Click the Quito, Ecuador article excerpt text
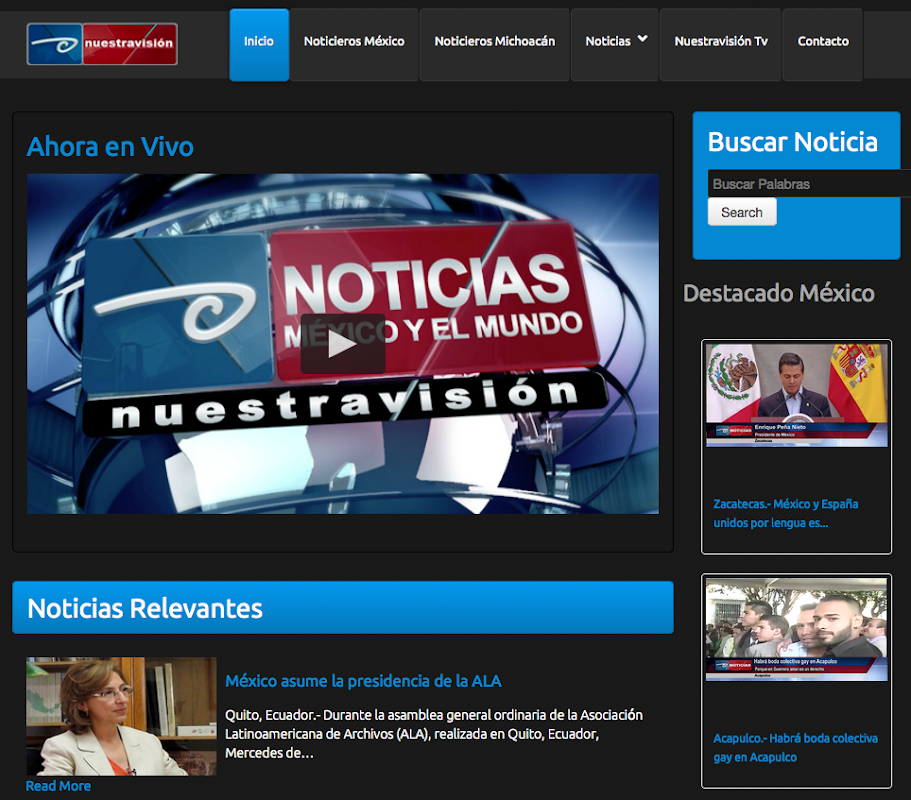This screenshot has width=911, height=800. tap(434, 734)
